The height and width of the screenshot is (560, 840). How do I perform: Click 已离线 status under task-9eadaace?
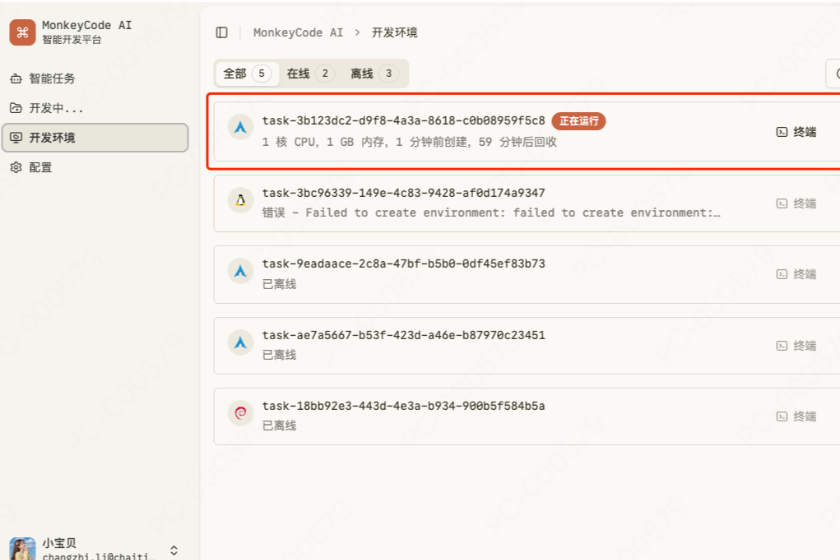[279, 284]
